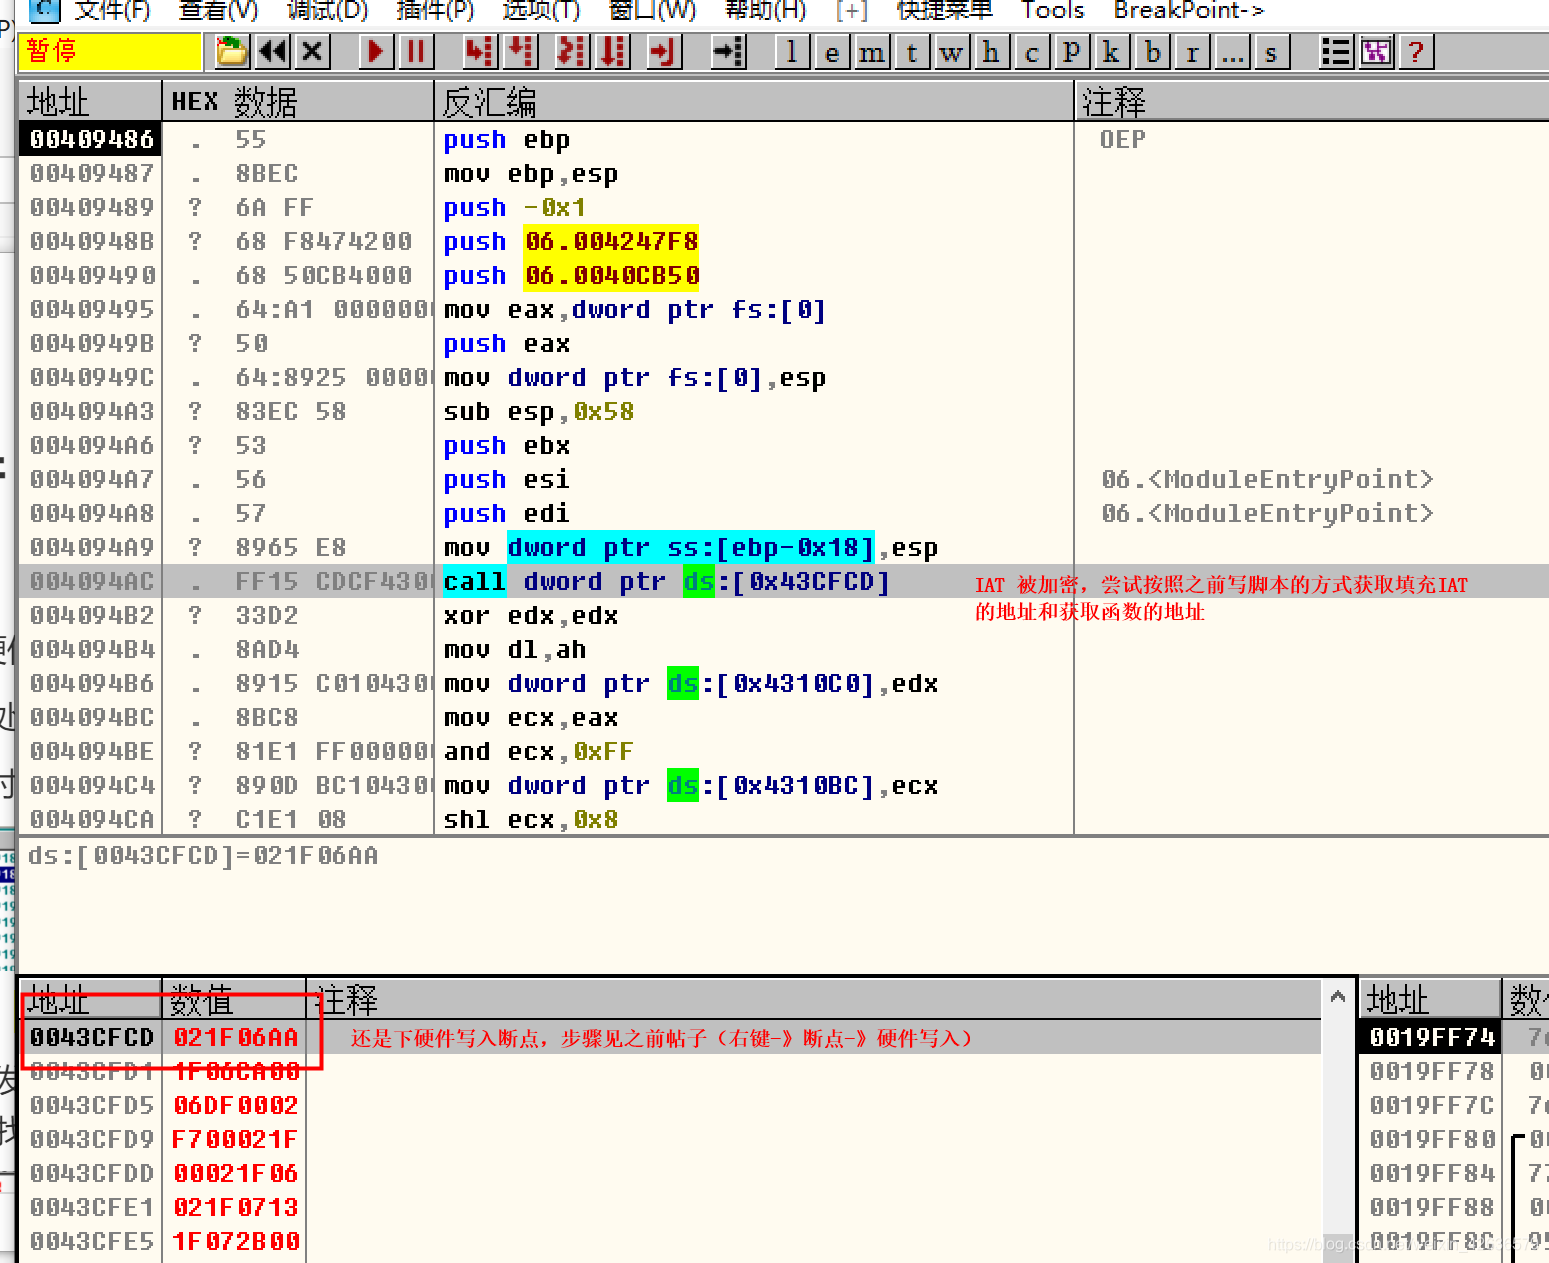Screen dimensions: 1549x1263
Task: Click the 反汇编 column header
Action: click(754, 101)
